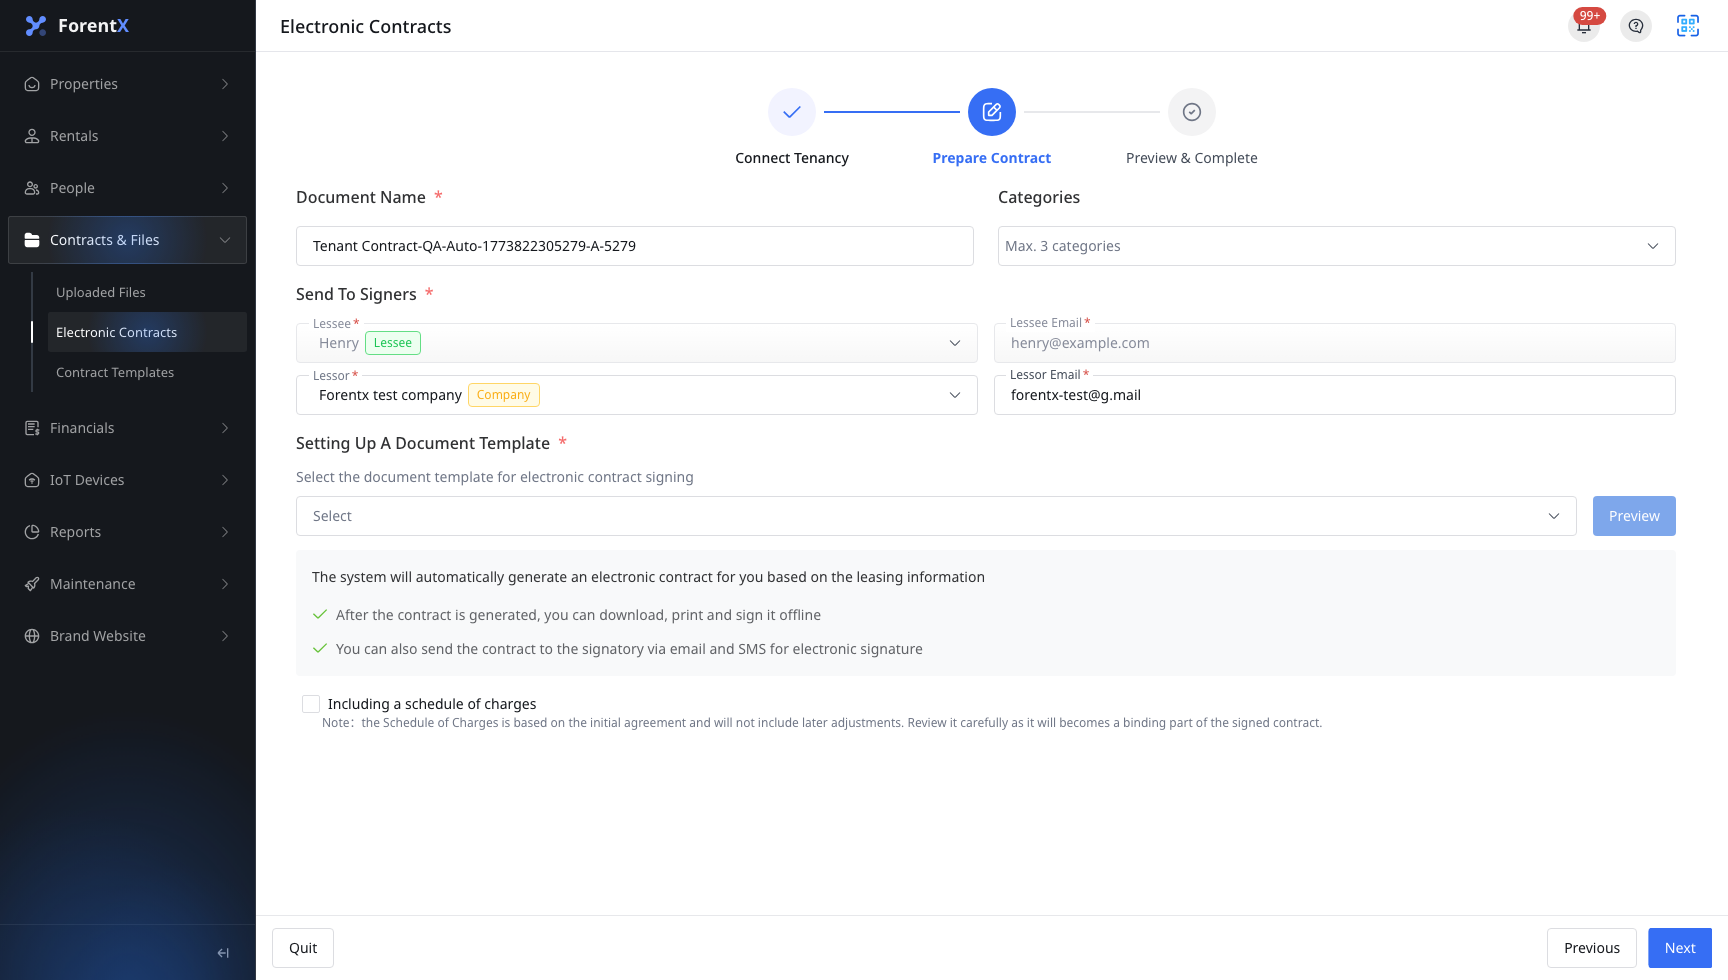The image size is (1728, 980).
Task: Click the Document Name input field
Action: (x=635, y=246)
